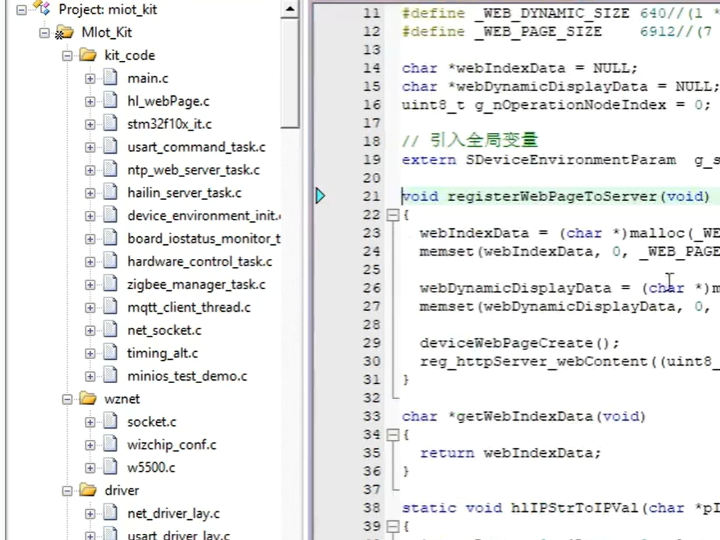The width and height of the screenshot is (720, 540).
Task: Collapse the kit_code group in project tree
Action: point(67,55)
